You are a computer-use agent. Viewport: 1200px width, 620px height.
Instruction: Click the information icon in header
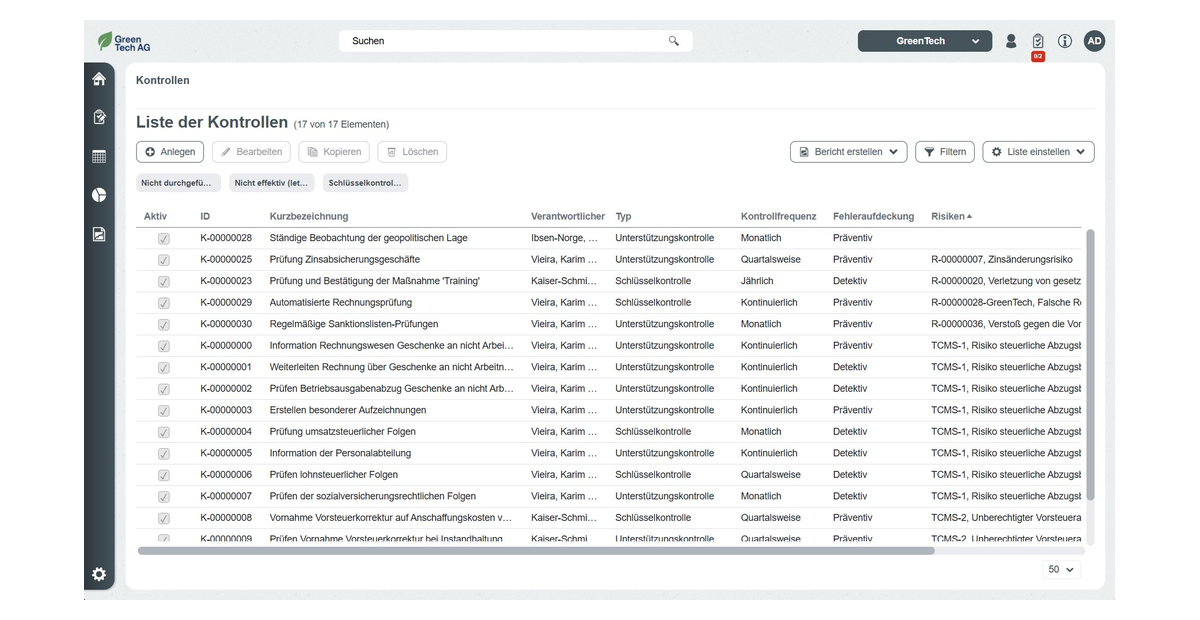pos(1065,41)
